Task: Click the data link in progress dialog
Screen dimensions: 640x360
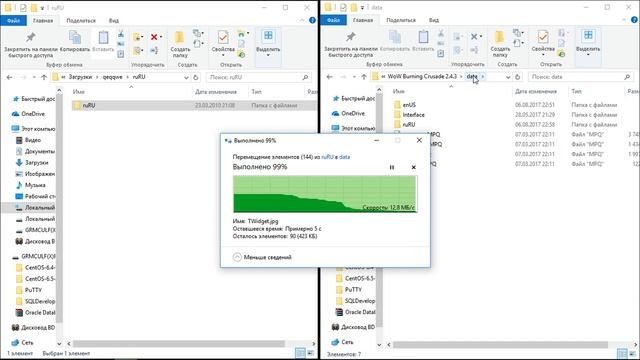Action: [x=344, y=157]
